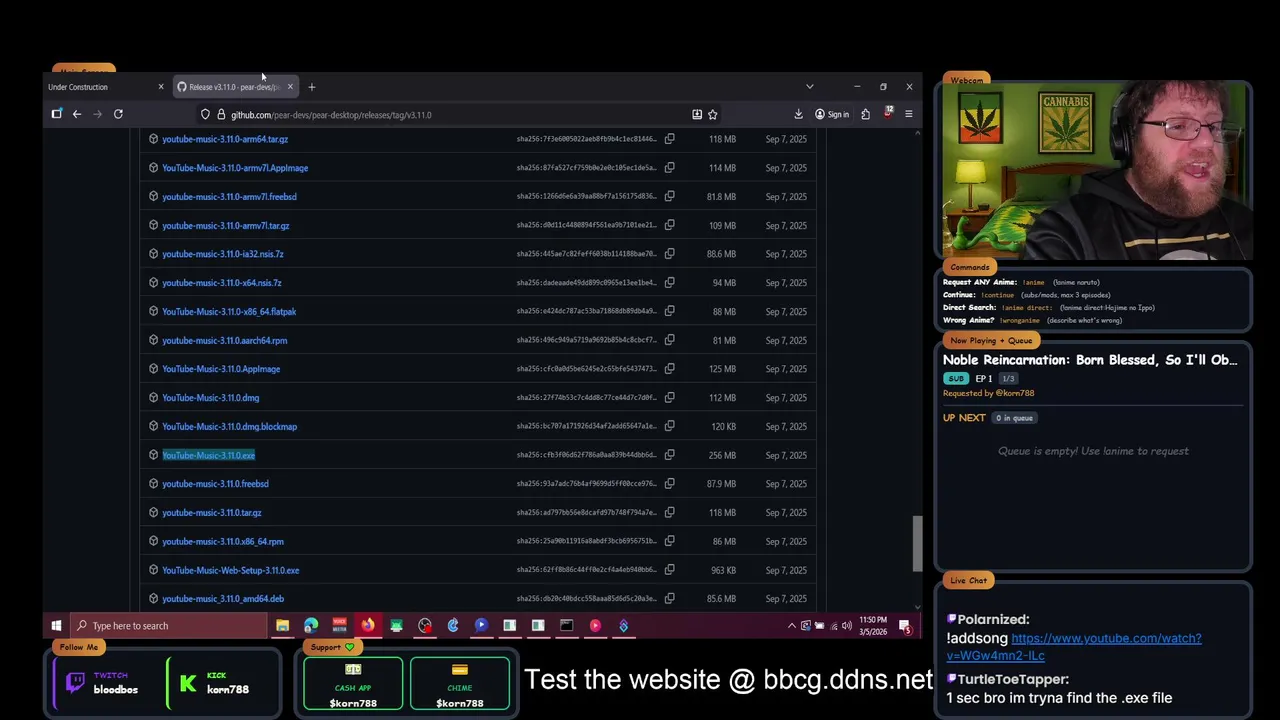The height and width of the screenshot is (720, 1280).
Task: Download youtube-music-3.11.0.tar.gz
Action: pyautogui.click(x=212, y=513)
